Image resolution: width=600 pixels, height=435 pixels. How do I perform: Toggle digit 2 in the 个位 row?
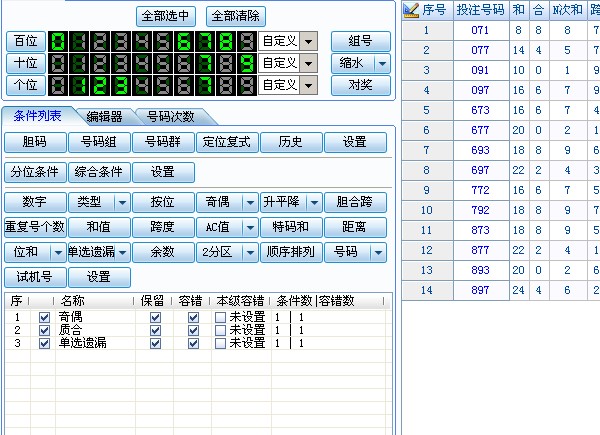[100, 86]
